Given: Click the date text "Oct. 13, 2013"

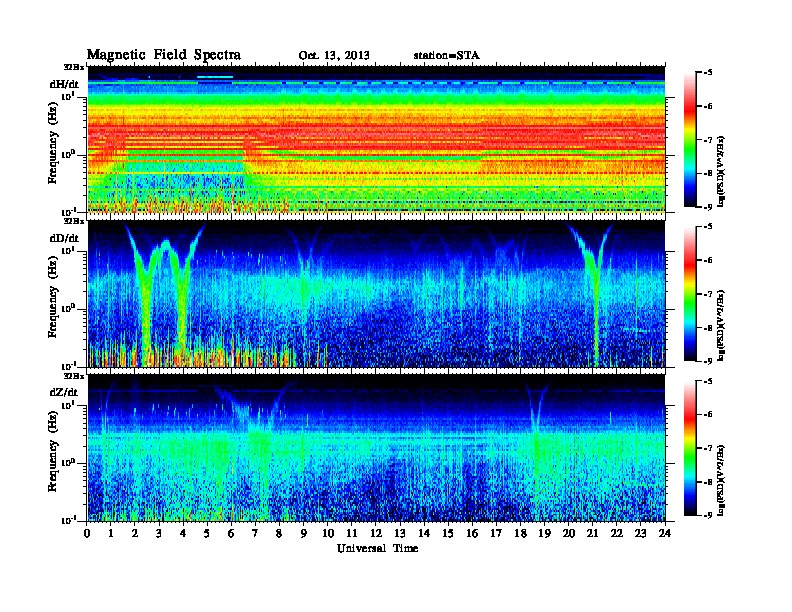Looking at the screenshot, I should 334,56.
